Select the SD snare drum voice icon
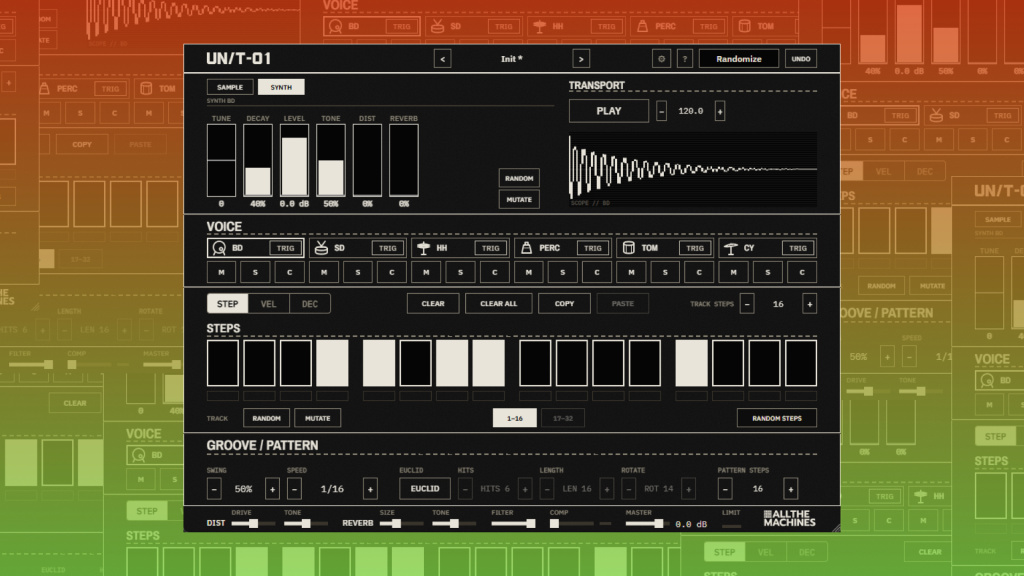This screenshot has width=1024, height=576. tap(321, 248)
